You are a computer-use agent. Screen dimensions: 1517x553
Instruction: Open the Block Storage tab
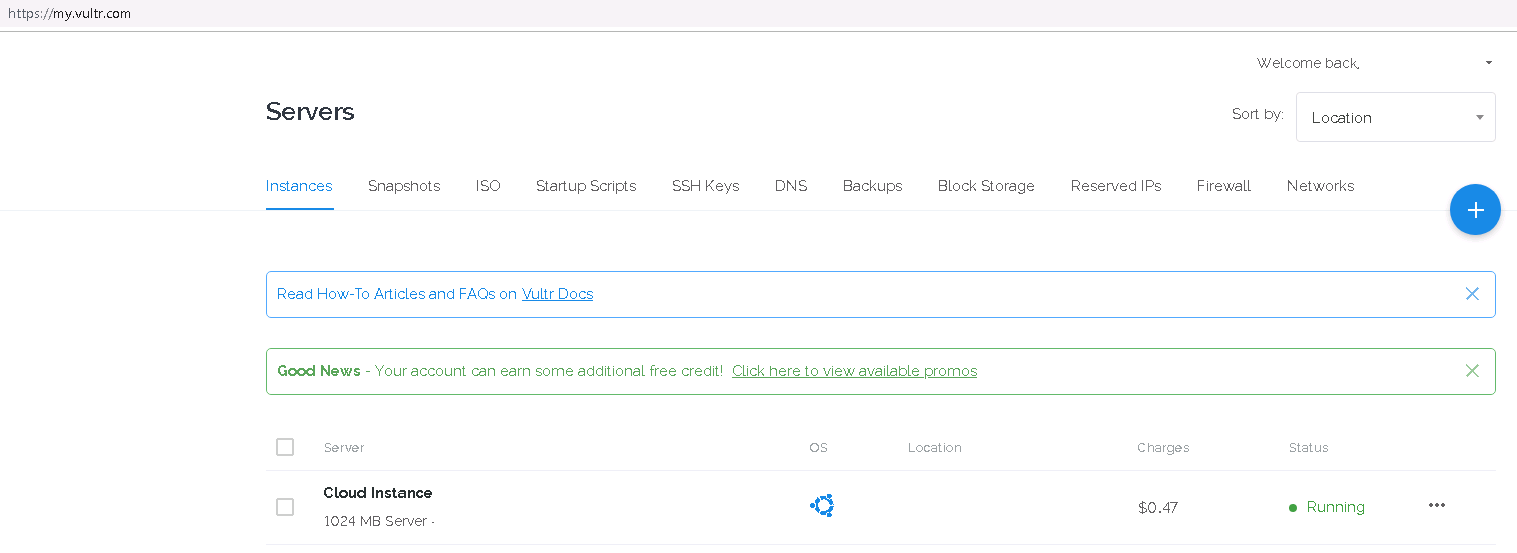pos(986,186)
